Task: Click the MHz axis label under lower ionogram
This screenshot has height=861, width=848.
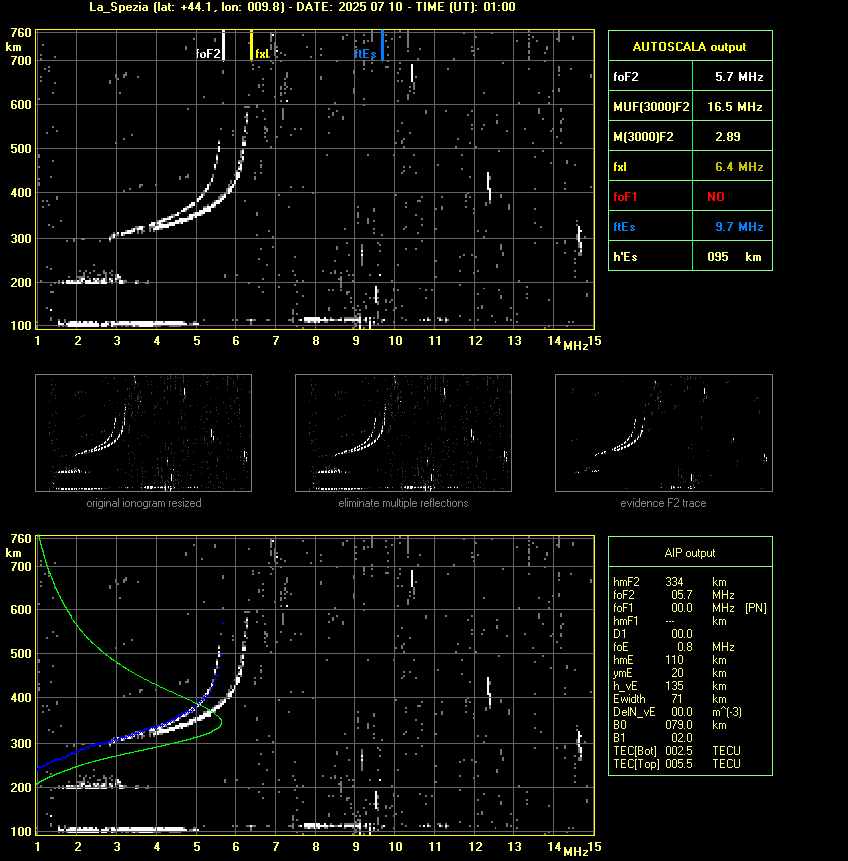Action: (576, 851)
